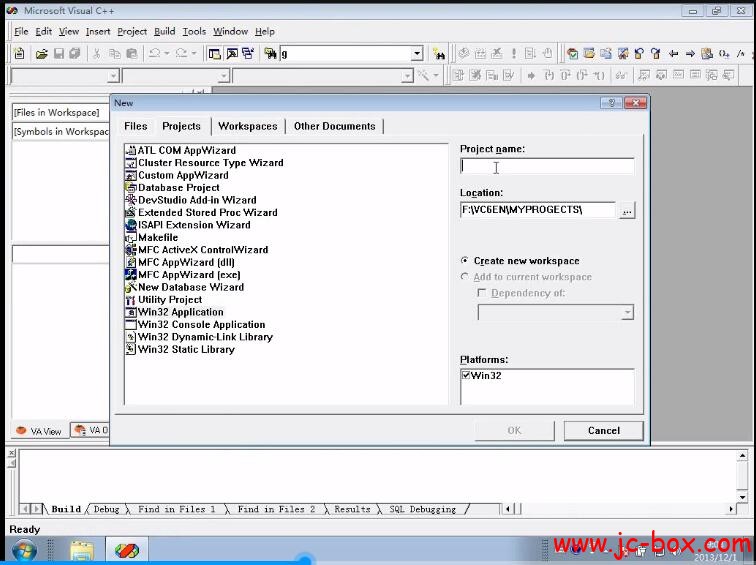This screenshot has height=565, width=756.
Task: Click the Windows Start button
Action: (x=24, y=551)
